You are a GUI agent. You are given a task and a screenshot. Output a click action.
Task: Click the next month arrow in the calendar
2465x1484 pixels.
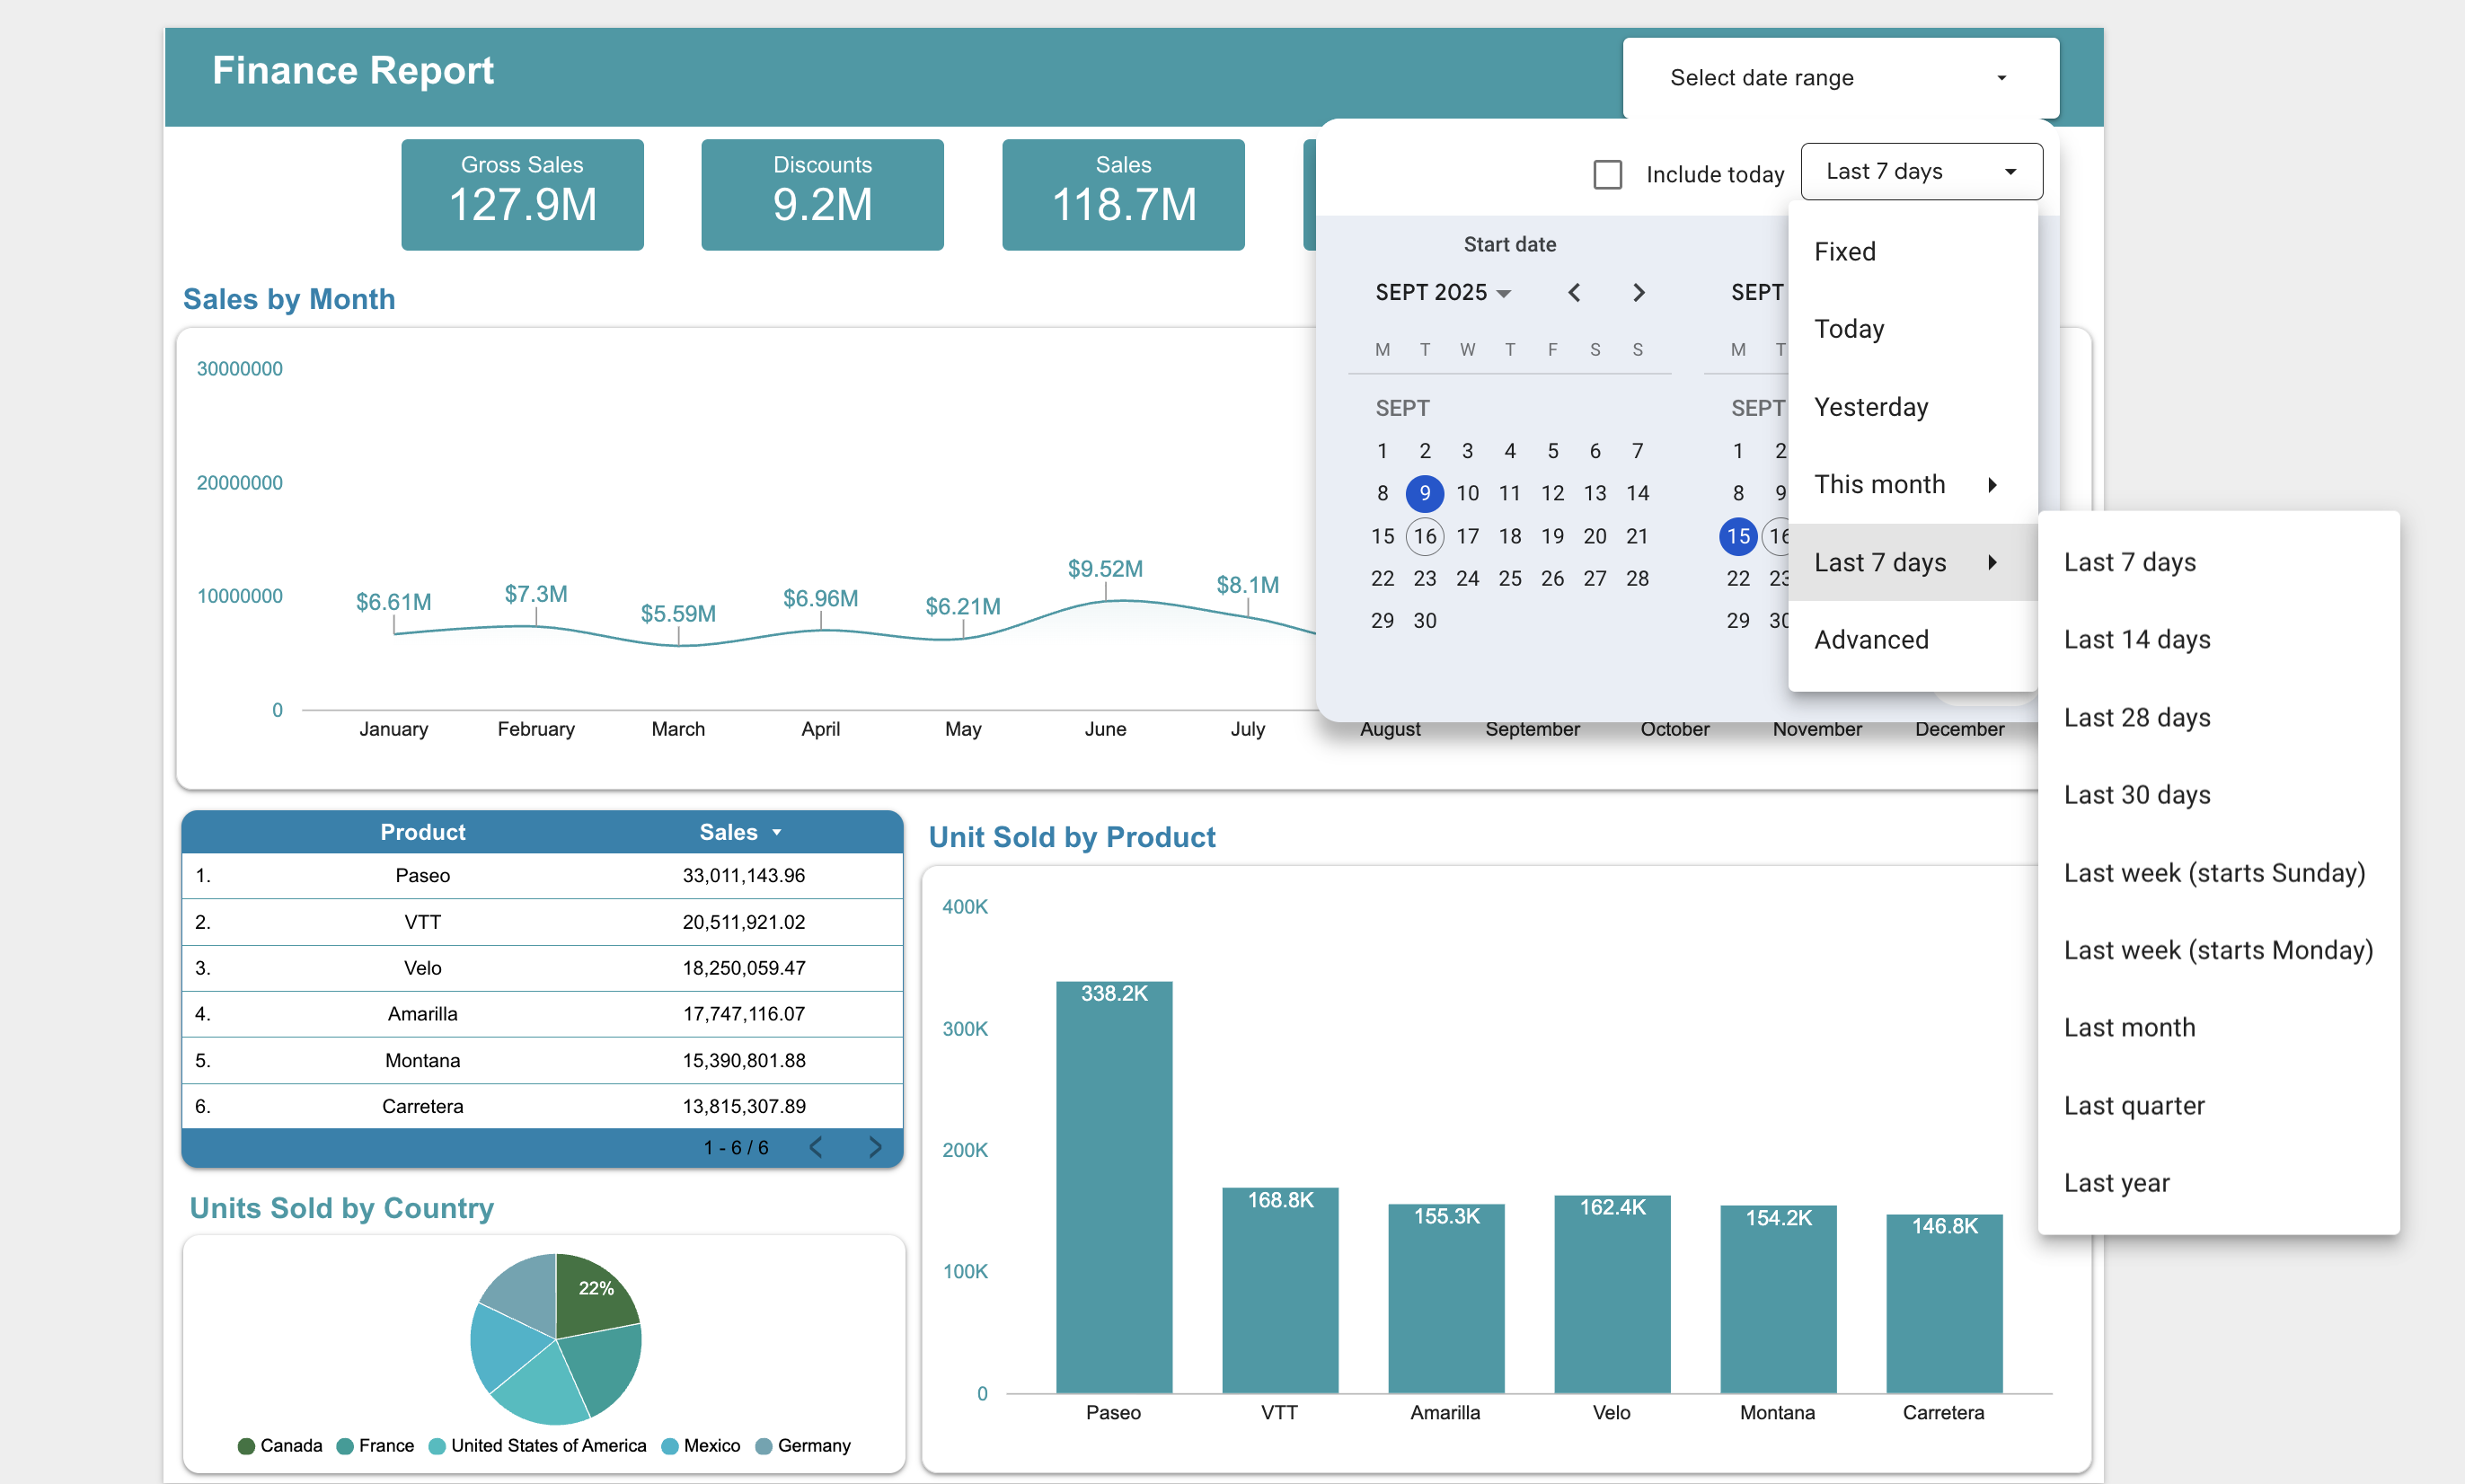click(1638, 292)
